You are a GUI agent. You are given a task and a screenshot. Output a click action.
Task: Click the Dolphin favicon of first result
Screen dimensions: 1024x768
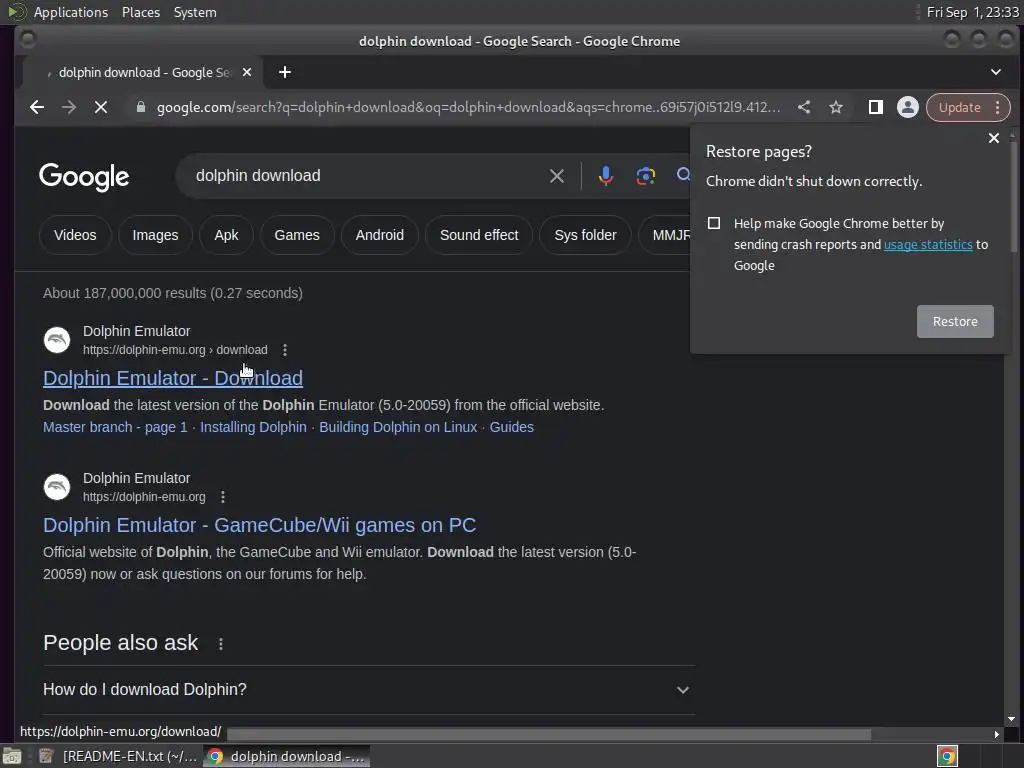[x=57, y=340]
